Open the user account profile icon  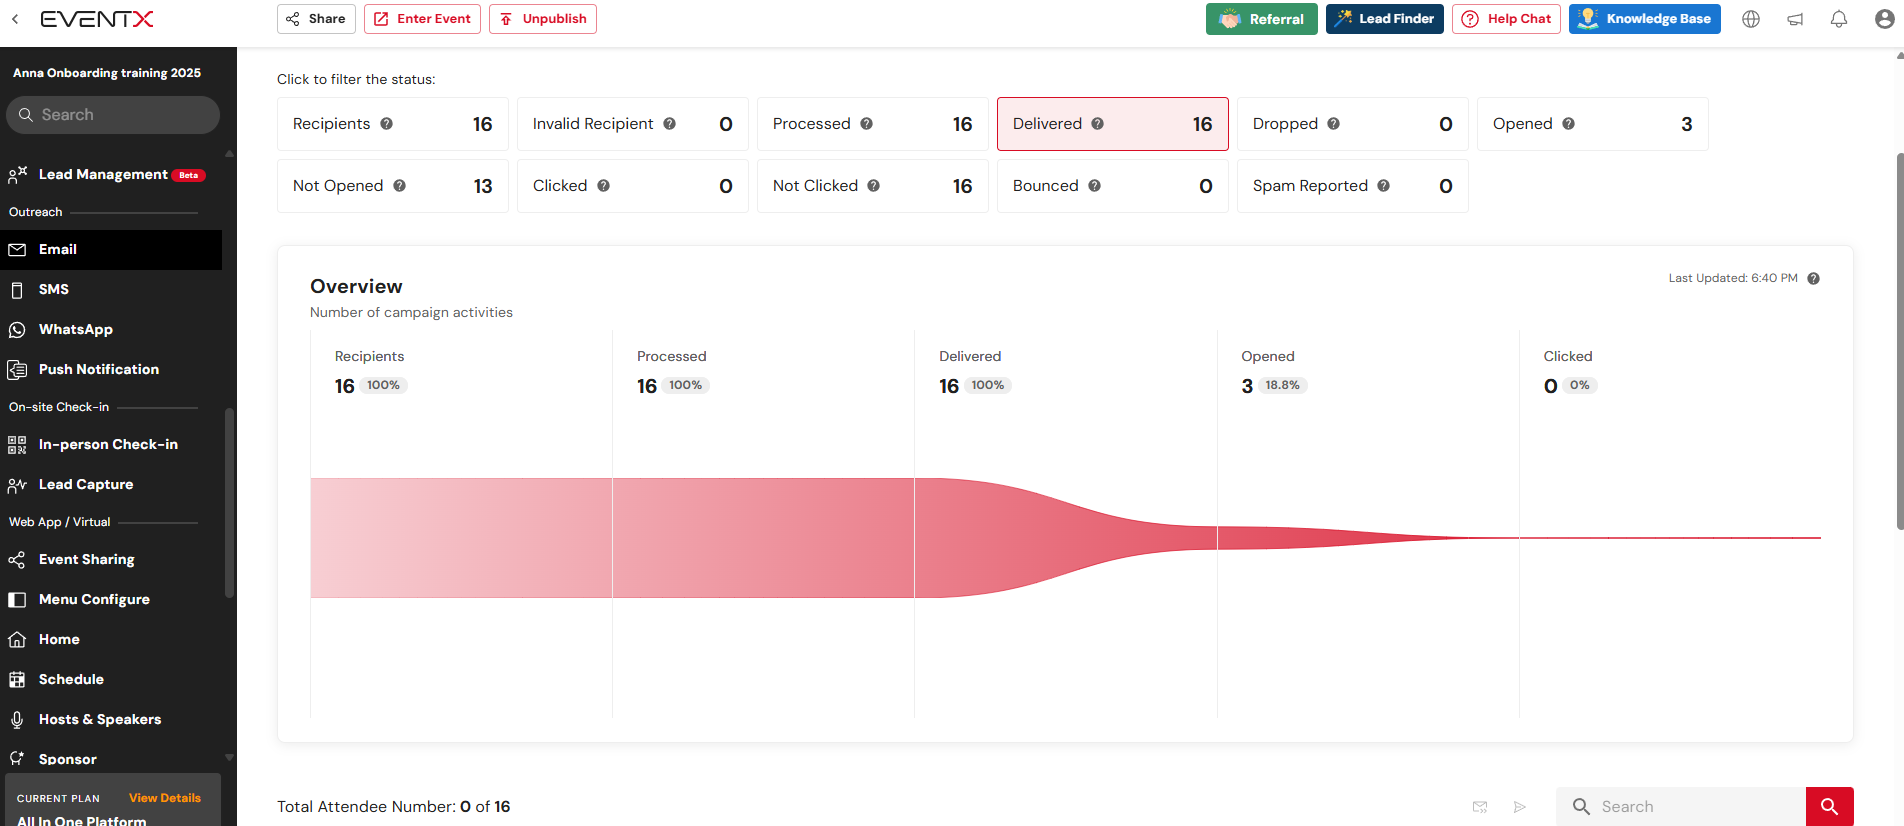click(x=1884, y=19)
